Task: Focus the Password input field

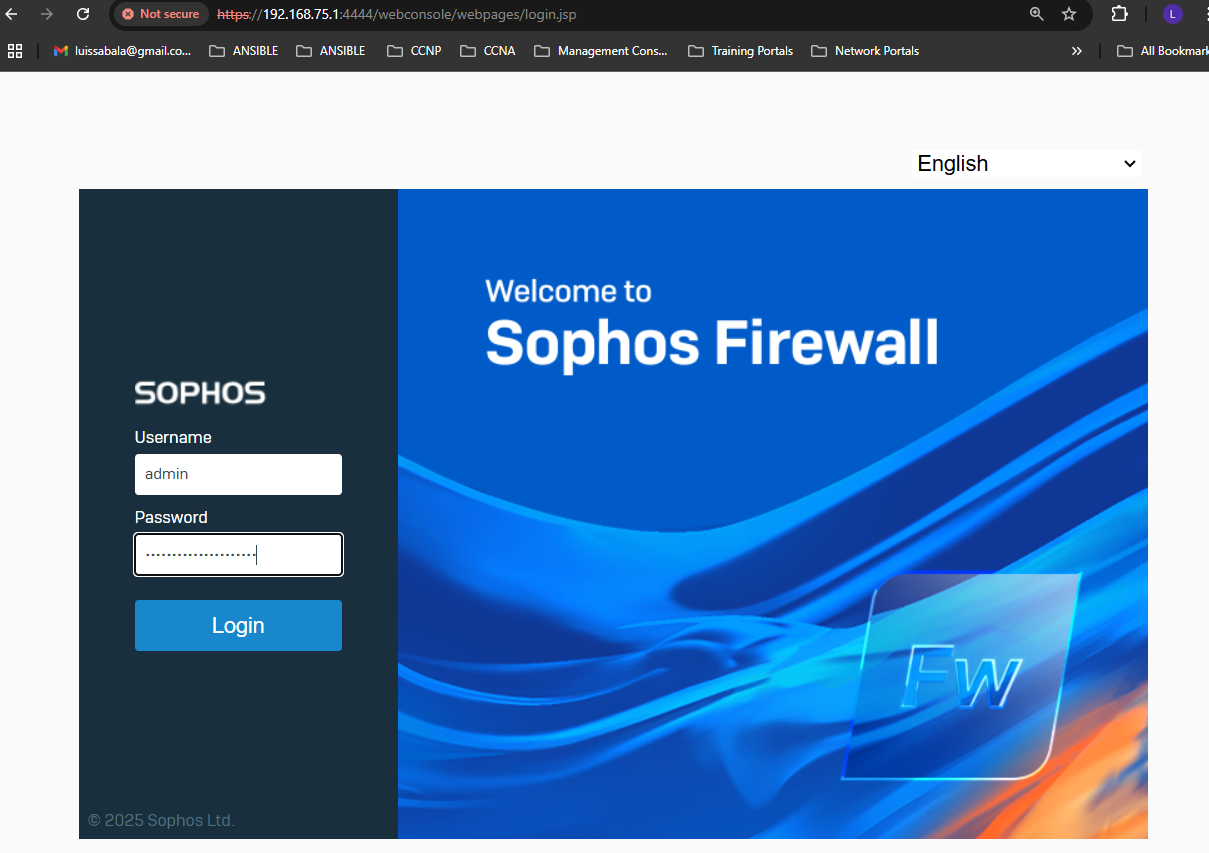Action: 238,555
